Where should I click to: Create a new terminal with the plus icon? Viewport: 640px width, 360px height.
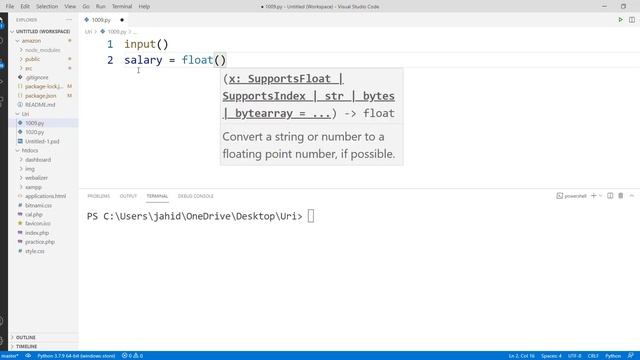pyautogui.click(x=593, y=196)
